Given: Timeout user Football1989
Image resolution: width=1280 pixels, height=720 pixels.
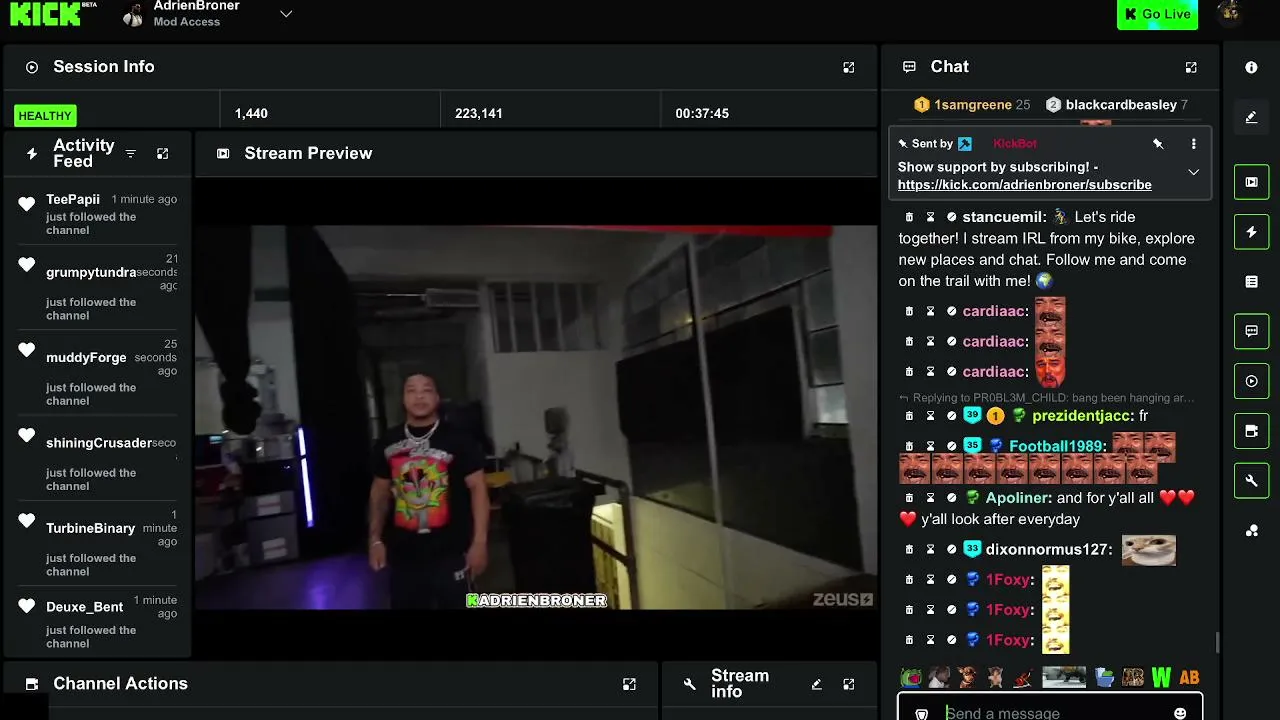Looking at the screenshot, I should 930,446.
